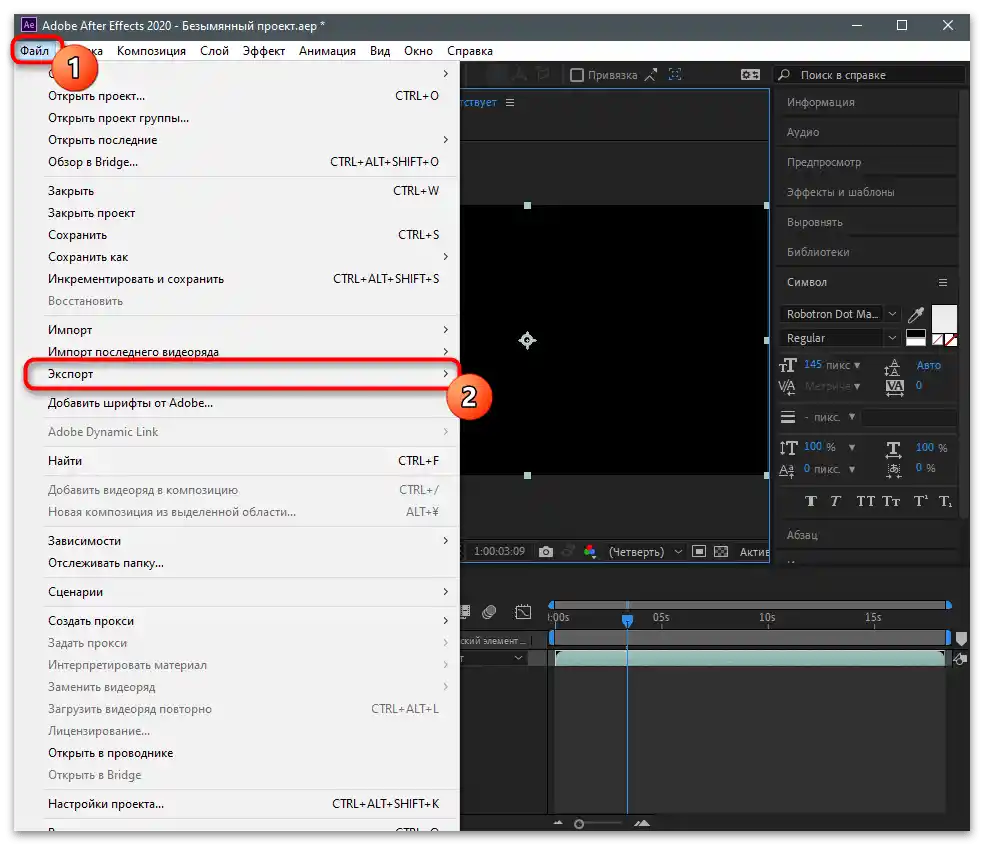Click the snapshot camera icon in the viewer
This screenshot has height=845, width=984.
click(x=546, y=552)
